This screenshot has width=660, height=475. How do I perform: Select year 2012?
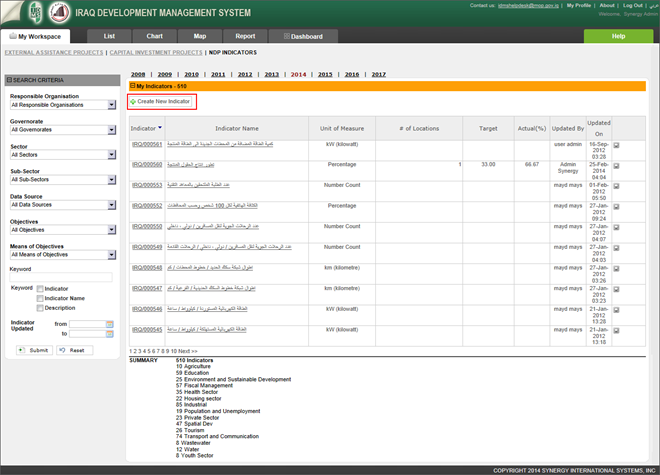tap(245, 75)
